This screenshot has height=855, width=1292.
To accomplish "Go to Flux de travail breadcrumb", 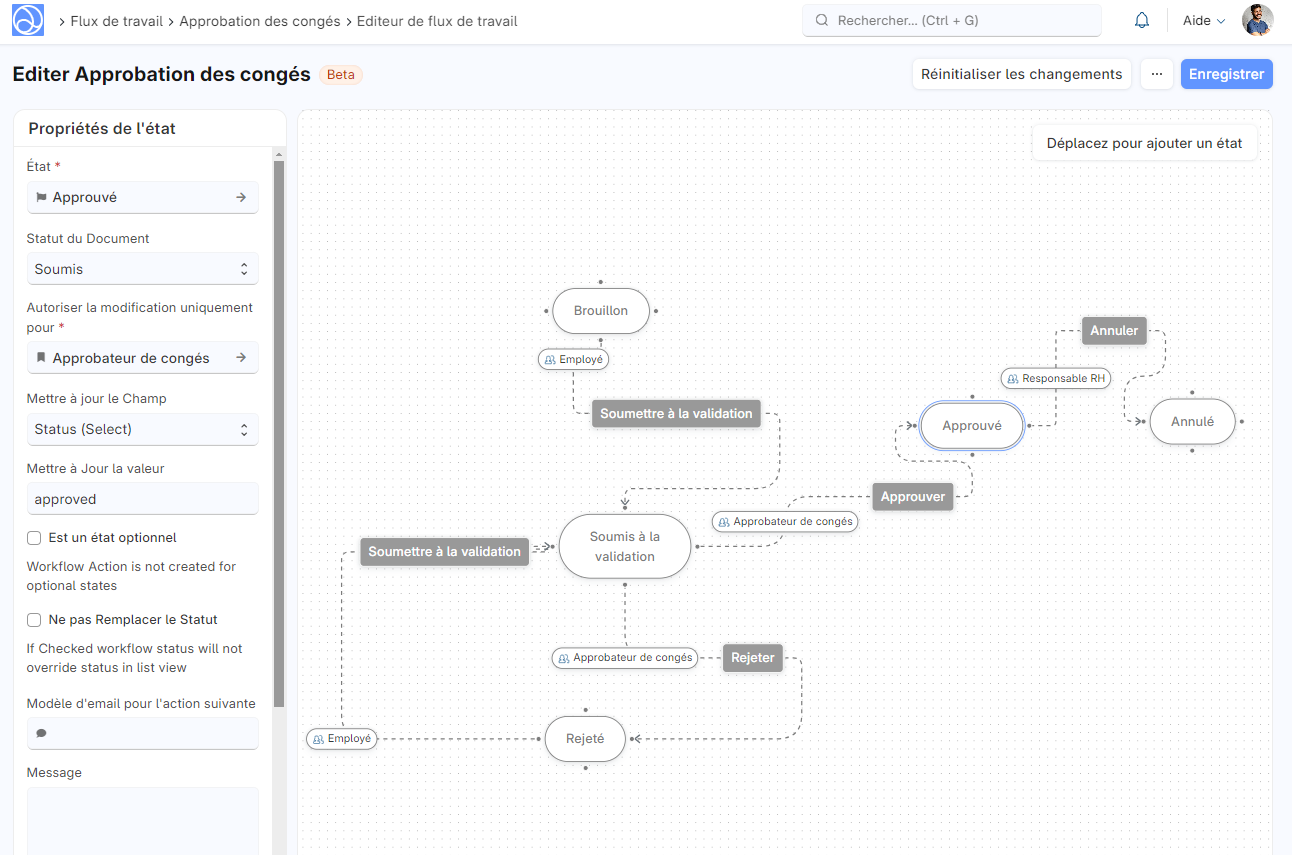I will click(116, 21).
